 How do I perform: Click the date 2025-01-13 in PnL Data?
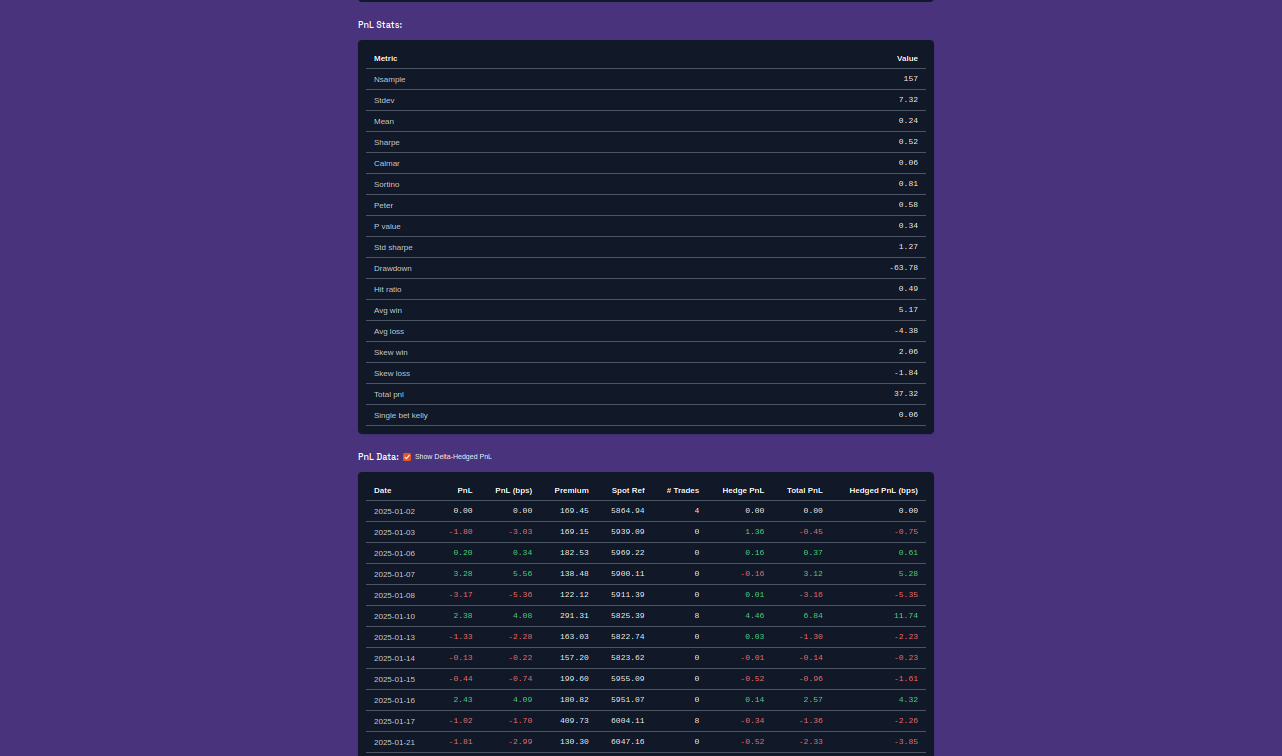(394, 637)
